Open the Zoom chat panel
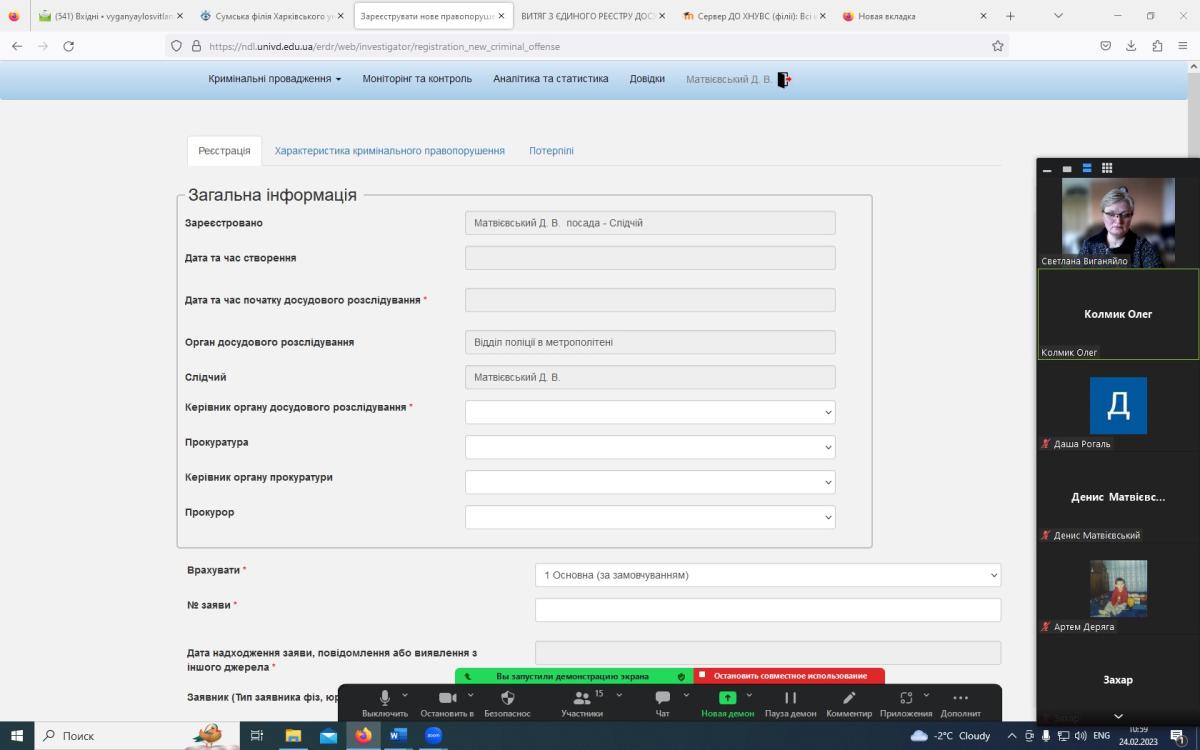 [662, 698]
